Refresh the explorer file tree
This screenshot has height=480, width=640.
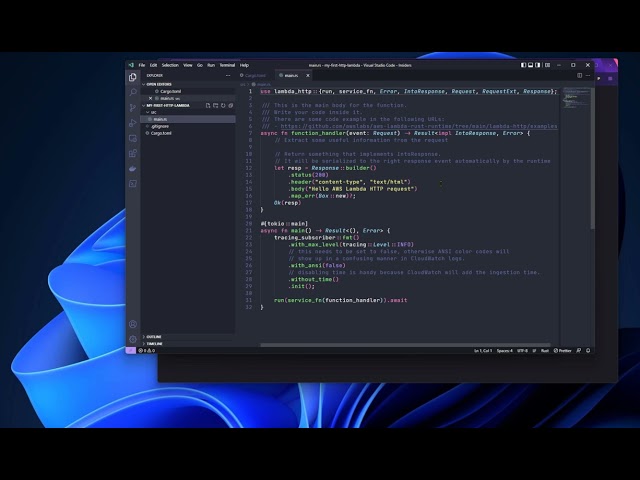[223, 106]
